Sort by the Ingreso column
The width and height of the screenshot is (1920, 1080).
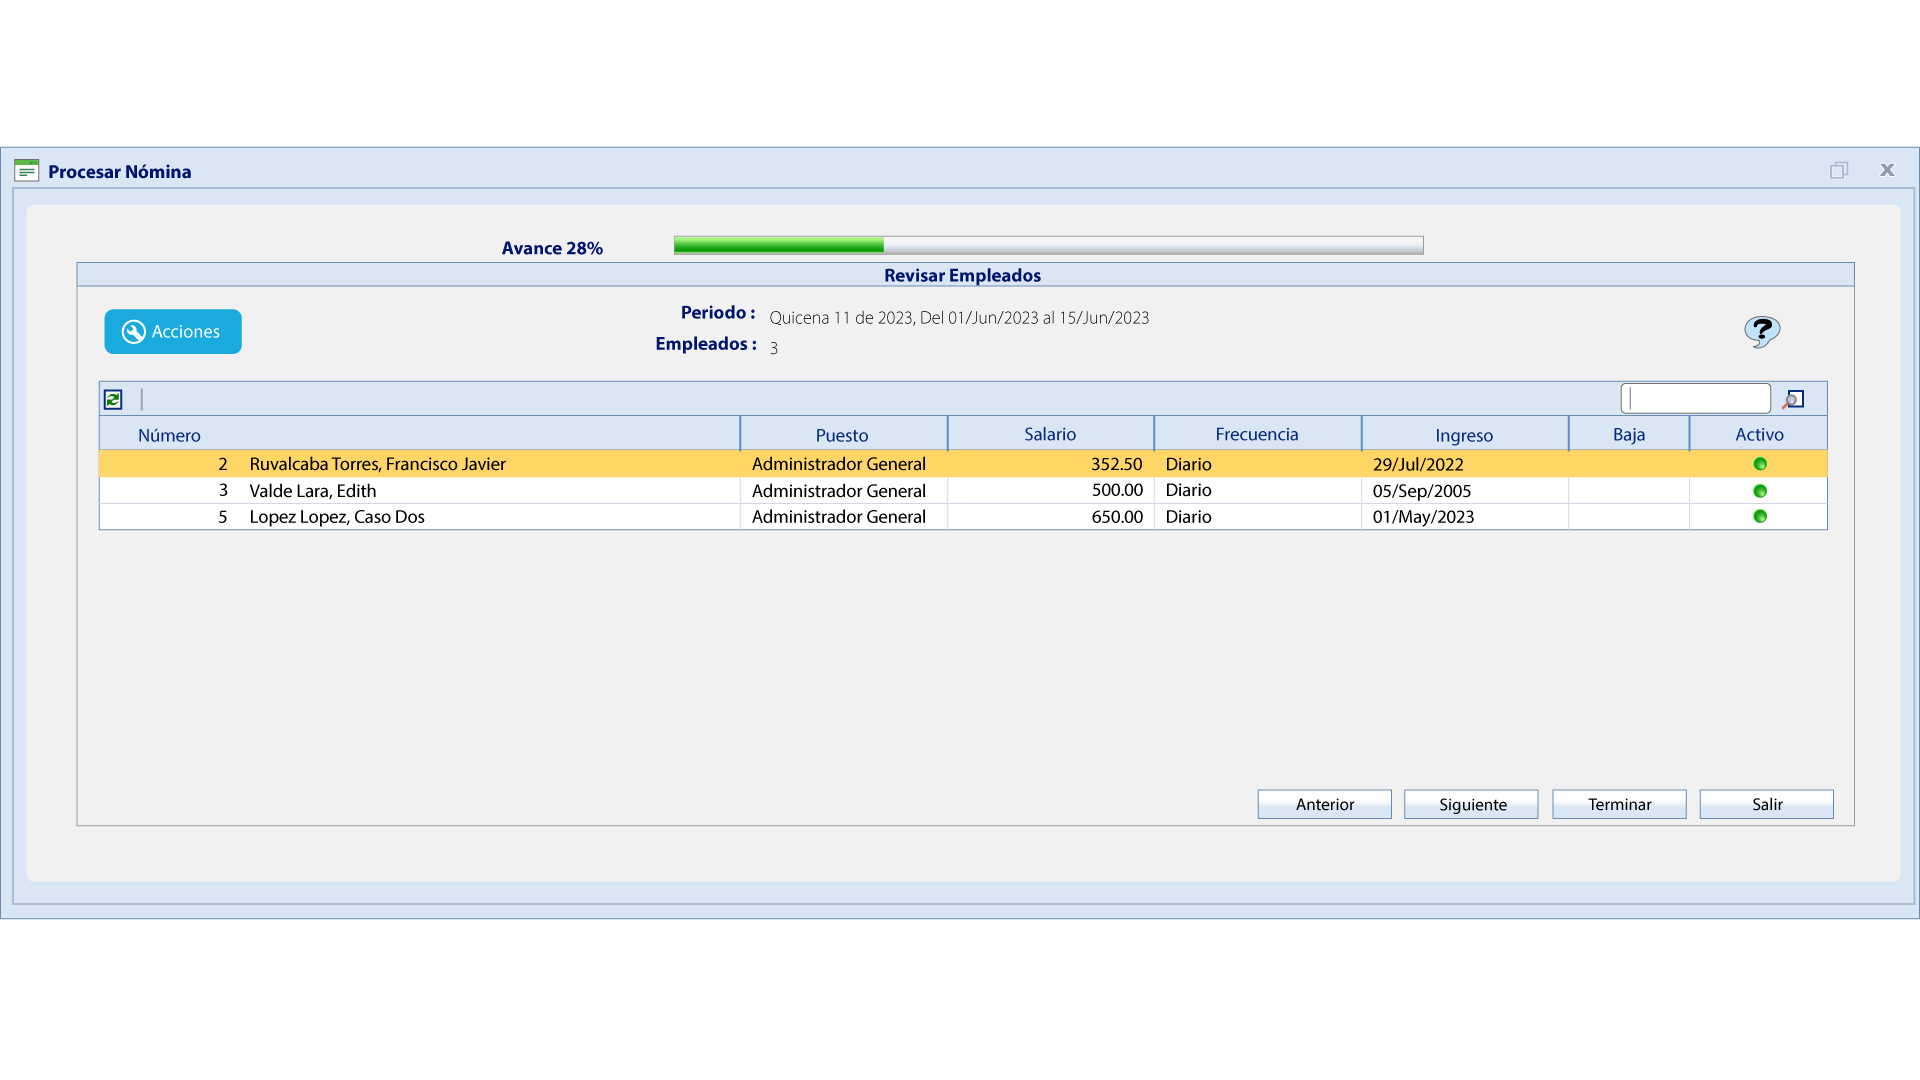[x=1464, y=434]
